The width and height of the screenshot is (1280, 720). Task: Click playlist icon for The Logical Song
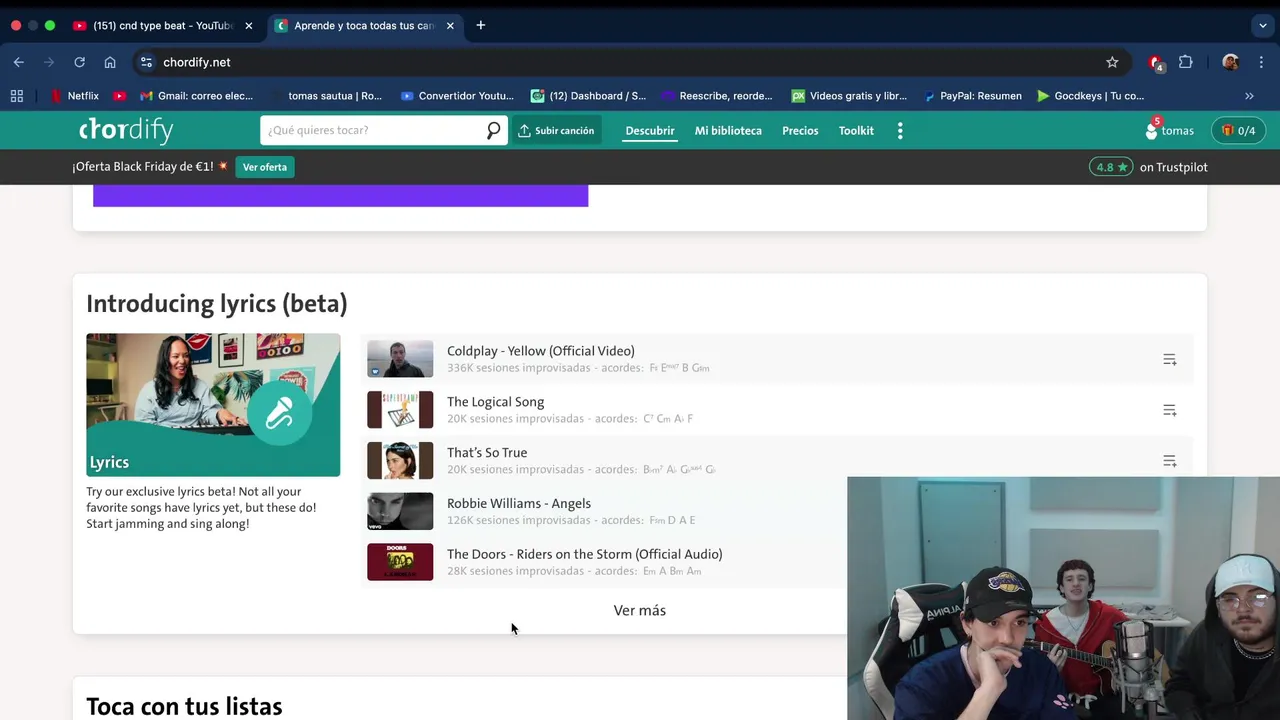(1169, 410)
